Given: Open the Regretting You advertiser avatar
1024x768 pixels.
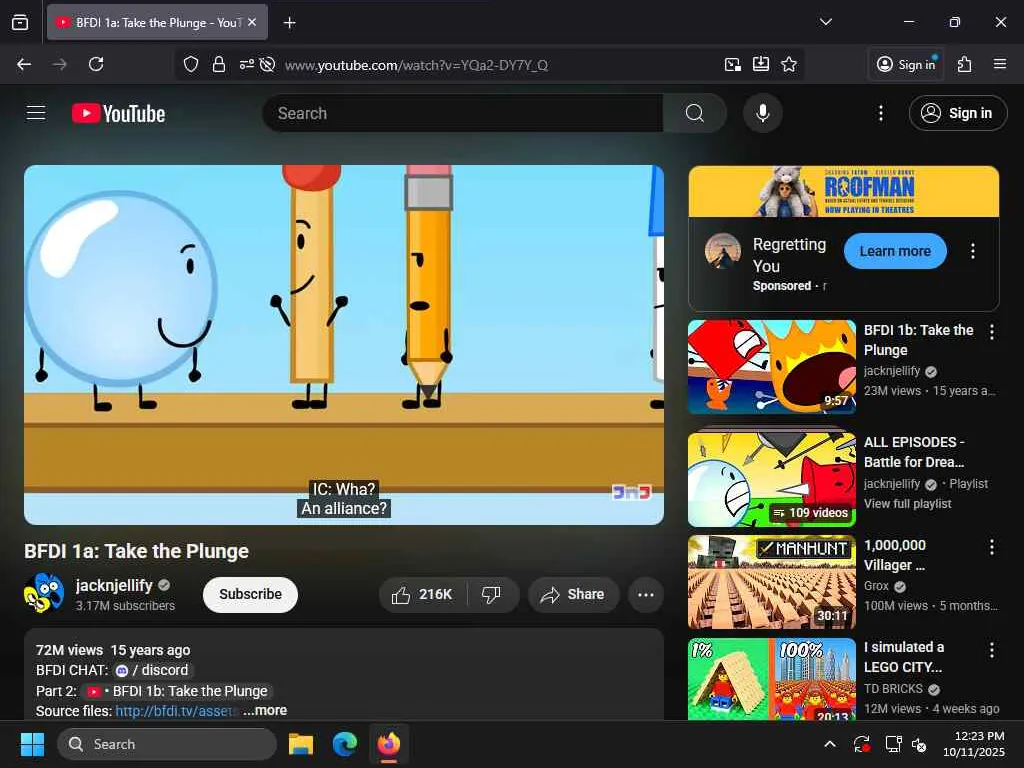Looking at the screenshot, I should click(722, 251).
